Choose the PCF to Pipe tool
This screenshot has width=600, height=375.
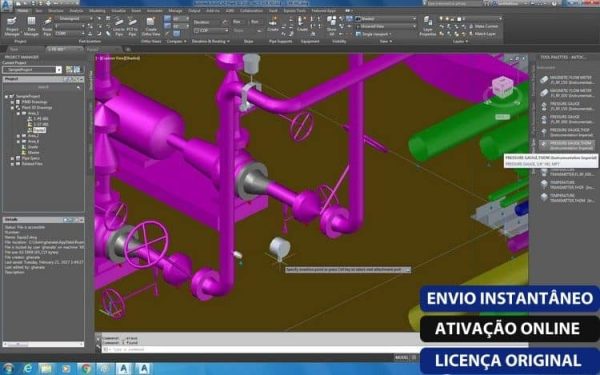click(x=132, y=26)
